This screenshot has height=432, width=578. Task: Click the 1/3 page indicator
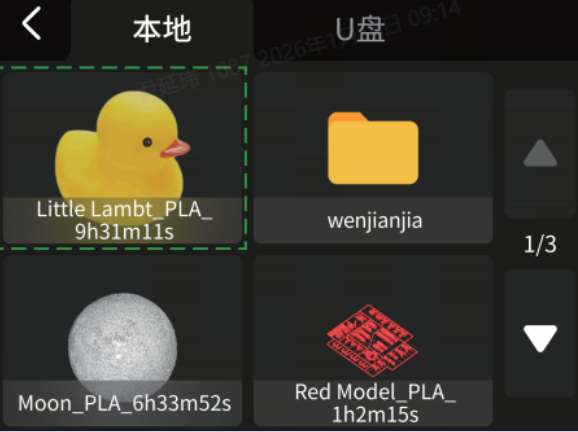pos(540,244)
